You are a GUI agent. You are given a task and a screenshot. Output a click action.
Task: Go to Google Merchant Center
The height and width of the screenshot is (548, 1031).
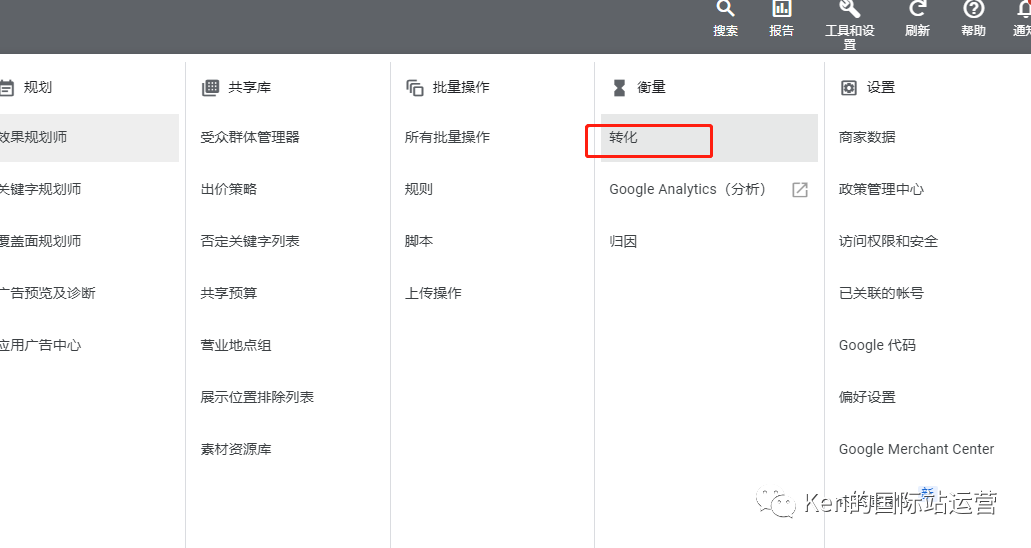pos(916,450)
